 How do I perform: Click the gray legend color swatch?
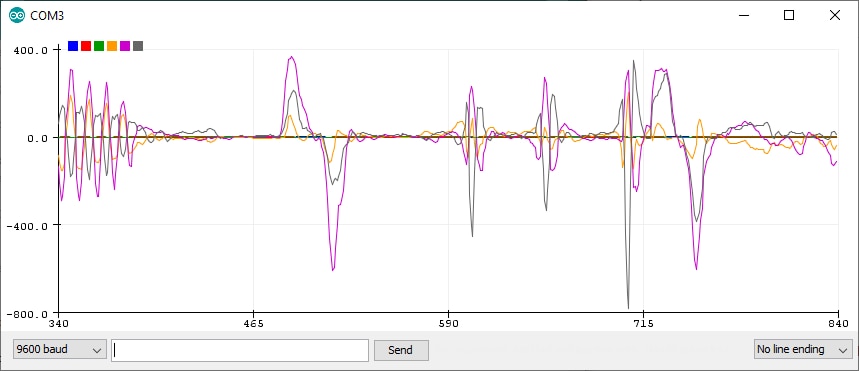(138, 46)
